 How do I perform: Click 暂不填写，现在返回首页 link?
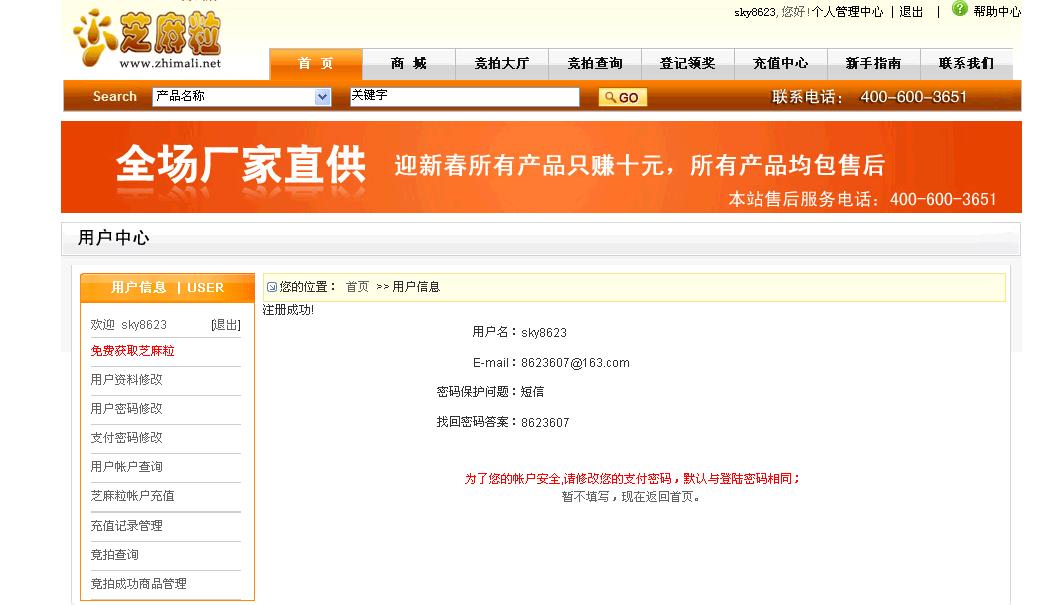(631, 497)
